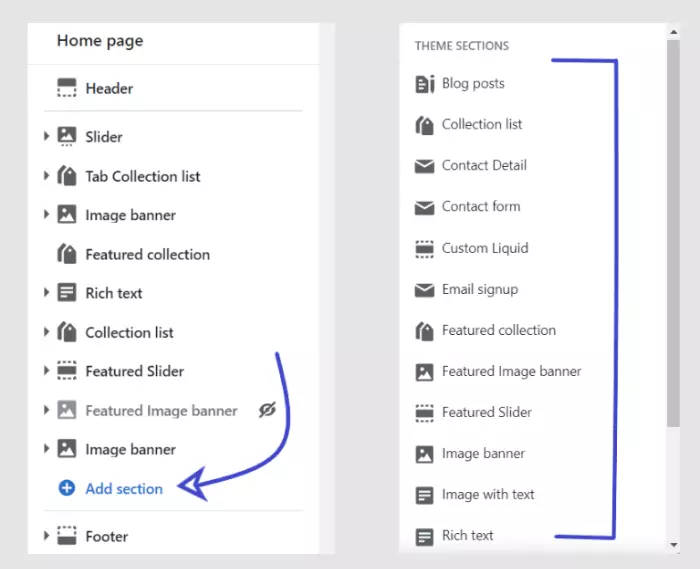Expand the Collection list section

pyautogui.click(x=46, y=332)
